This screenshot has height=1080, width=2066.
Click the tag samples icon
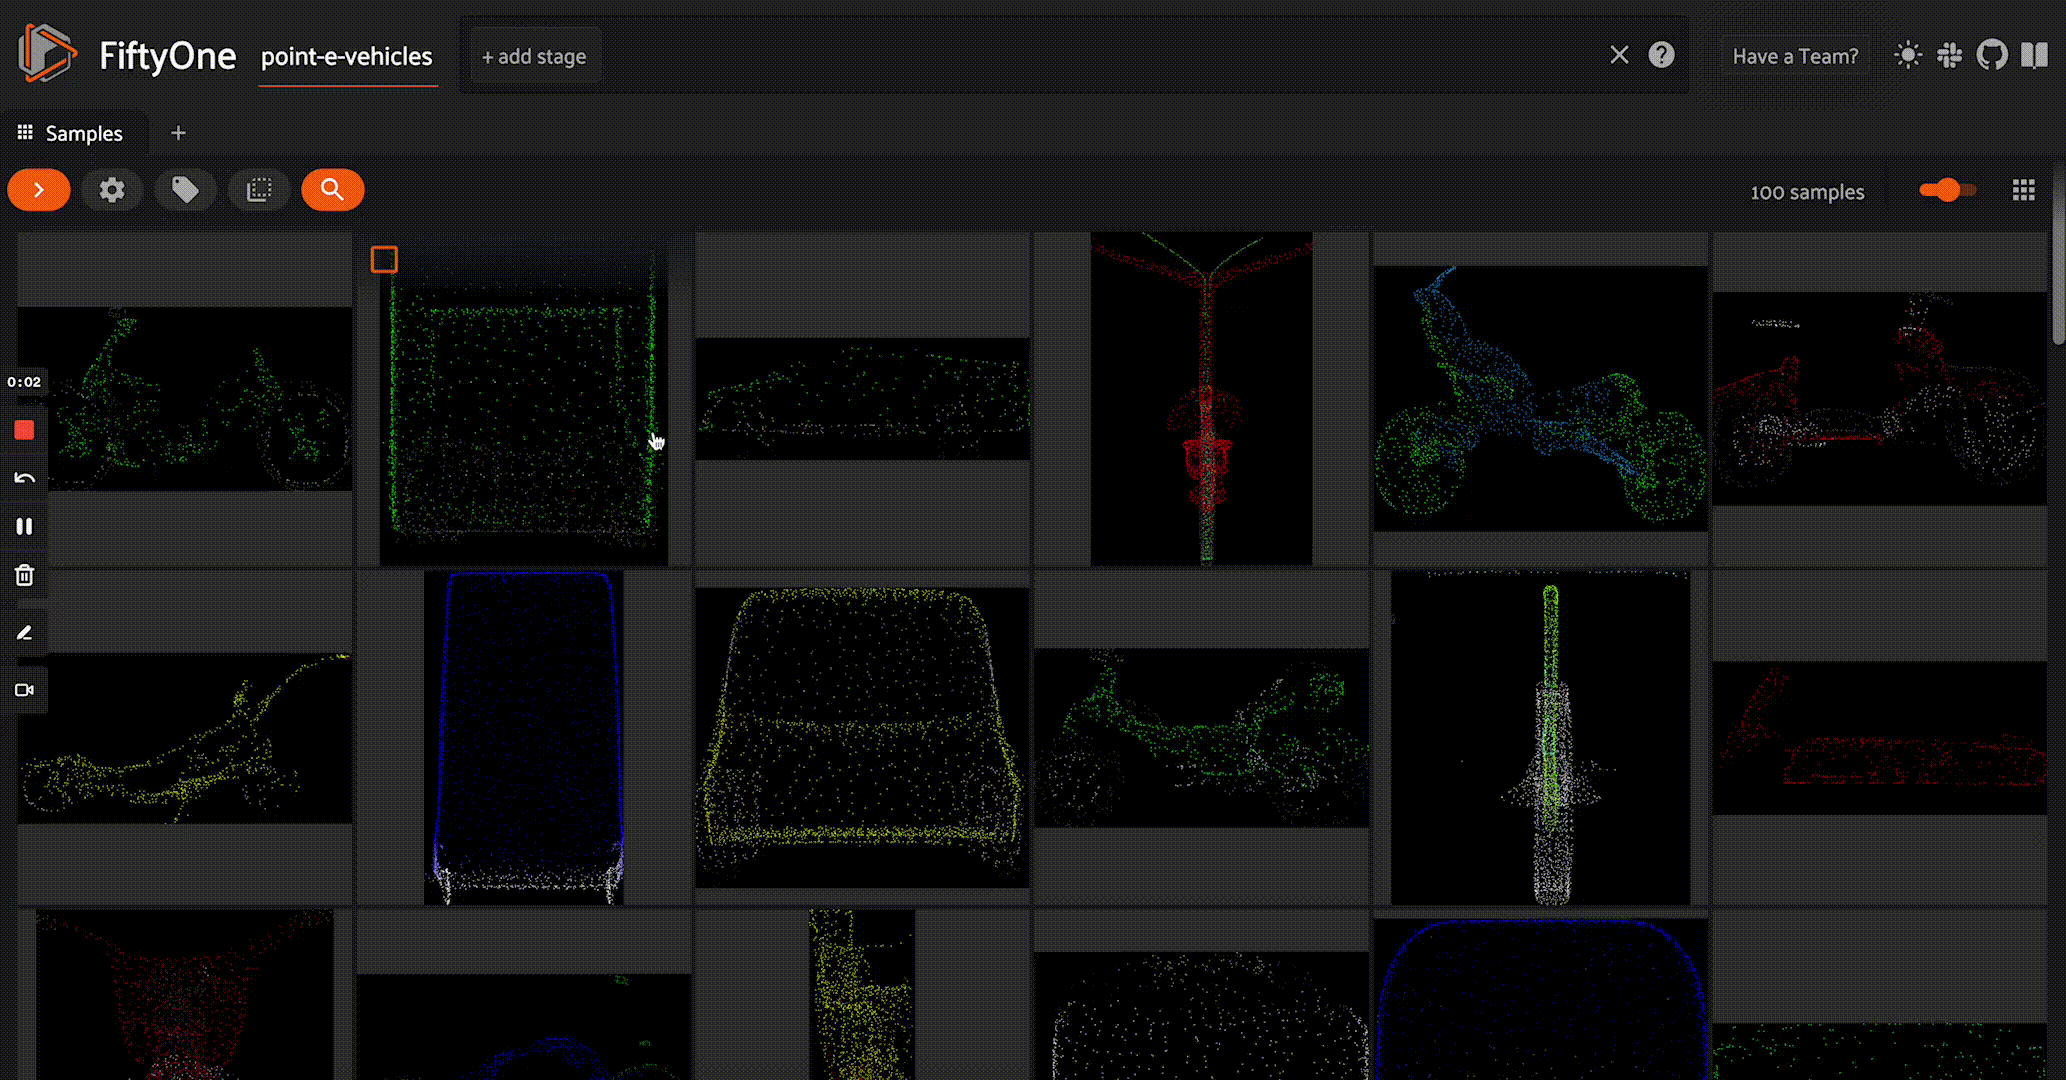185,190
